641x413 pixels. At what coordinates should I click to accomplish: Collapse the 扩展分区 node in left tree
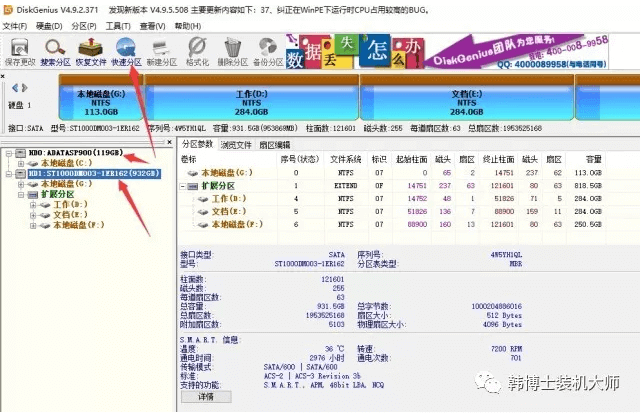click(x=21, y=195)
